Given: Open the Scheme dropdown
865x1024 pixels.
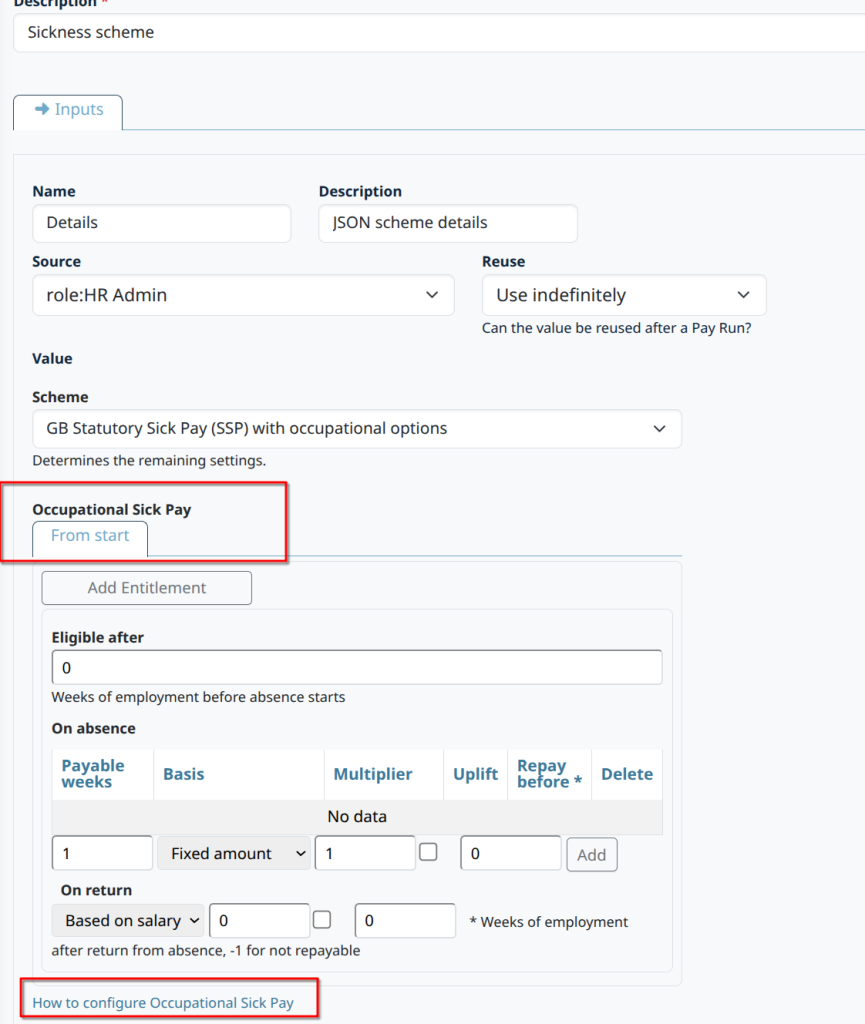Looking at the screenshot, I should 356,429.
